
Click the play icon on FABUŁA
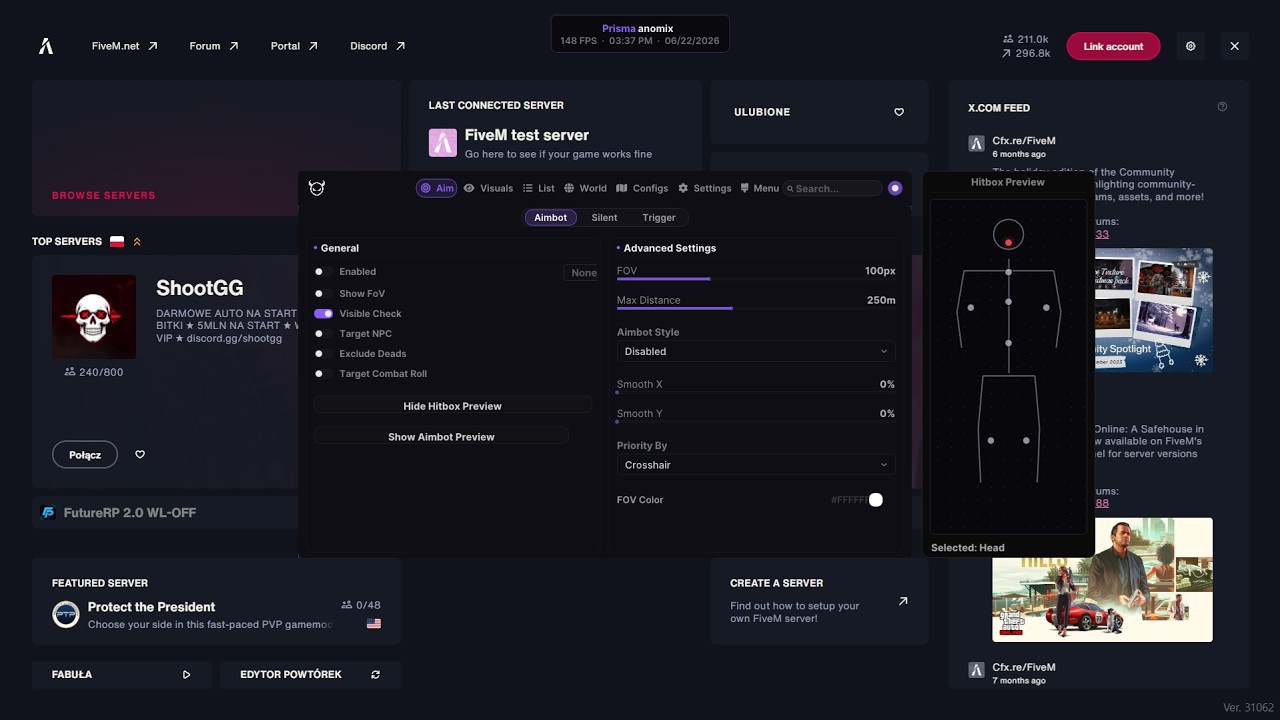[186, 675]
